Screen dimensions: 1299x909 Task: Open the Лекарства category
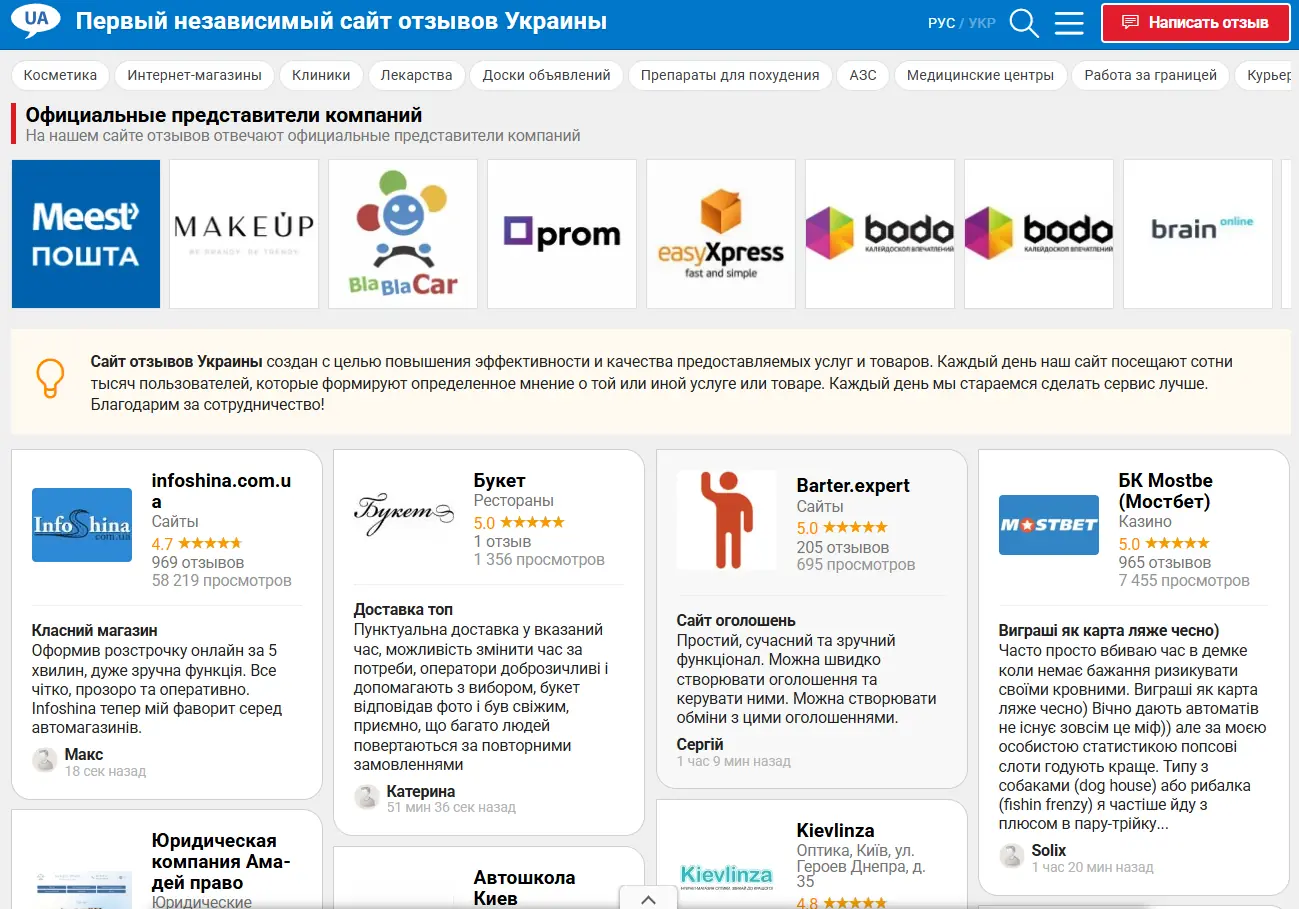point(416,75)
